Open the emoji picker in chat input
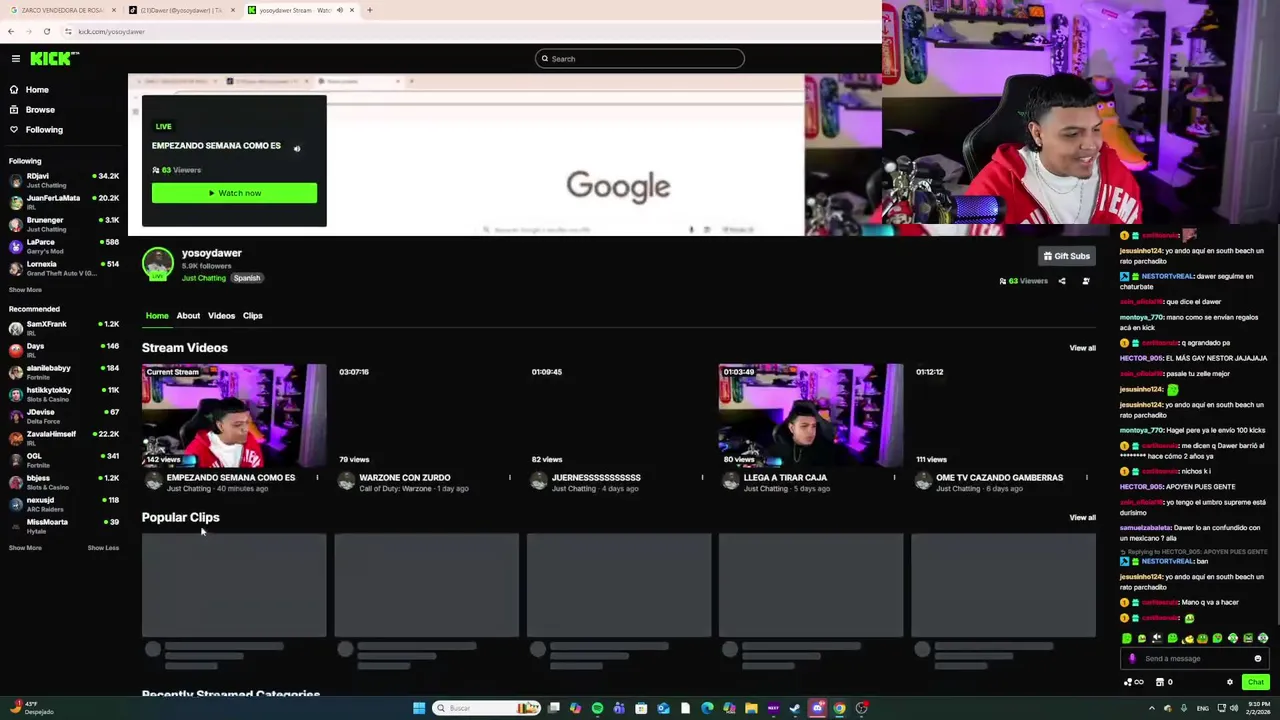Viewport: 1280px width, 720px height. 1258,659
